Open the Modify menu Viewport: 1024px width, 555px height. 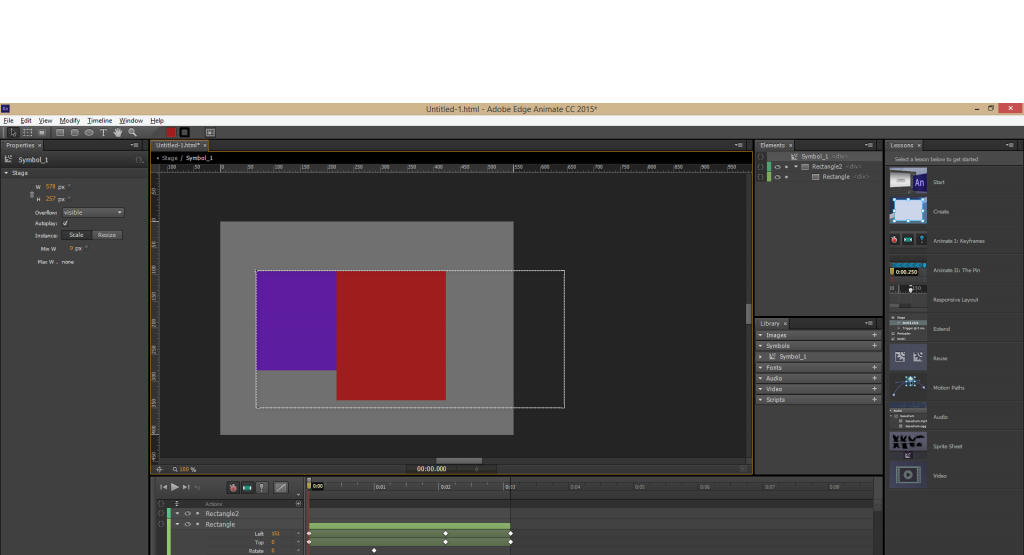click(69, 120)
